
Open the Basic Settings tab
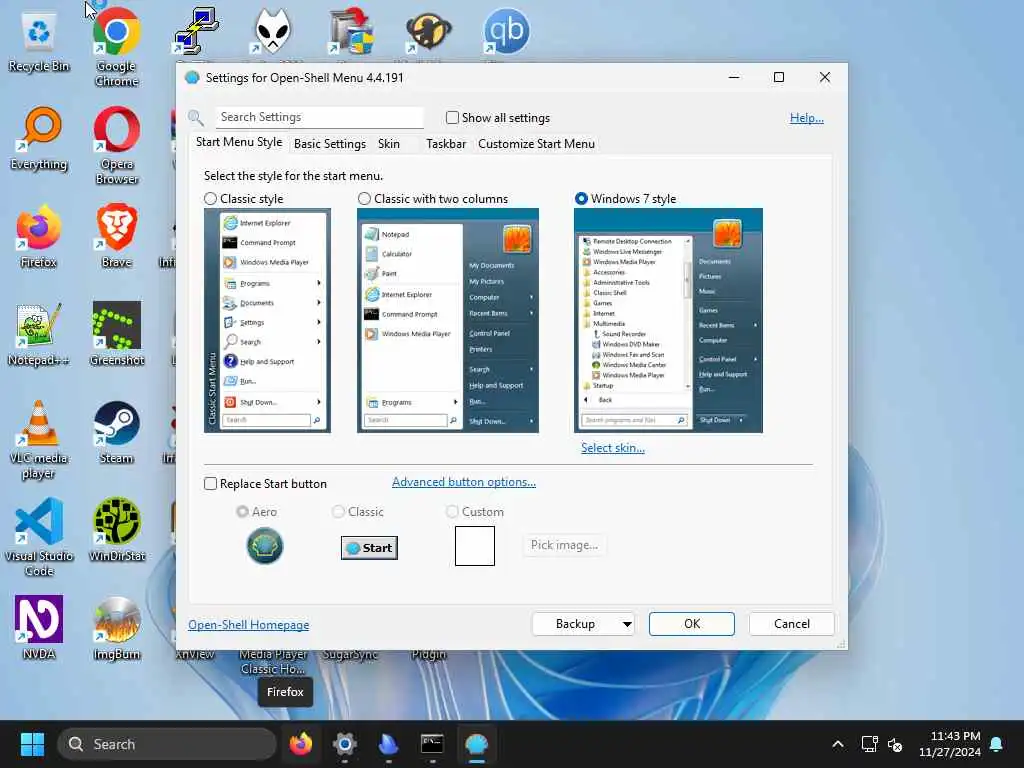click(330, 144)
